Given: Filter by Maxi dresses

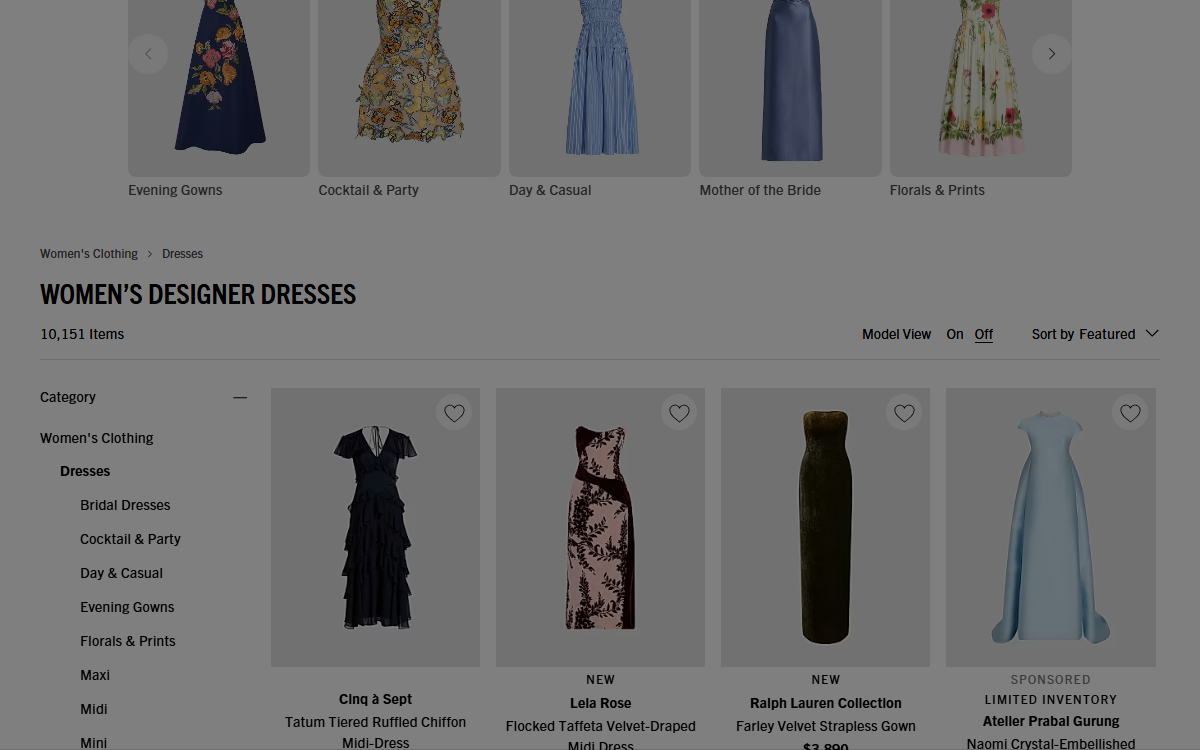Looking at the screenshot, I should pyautogui.click(x=95, y=675).
